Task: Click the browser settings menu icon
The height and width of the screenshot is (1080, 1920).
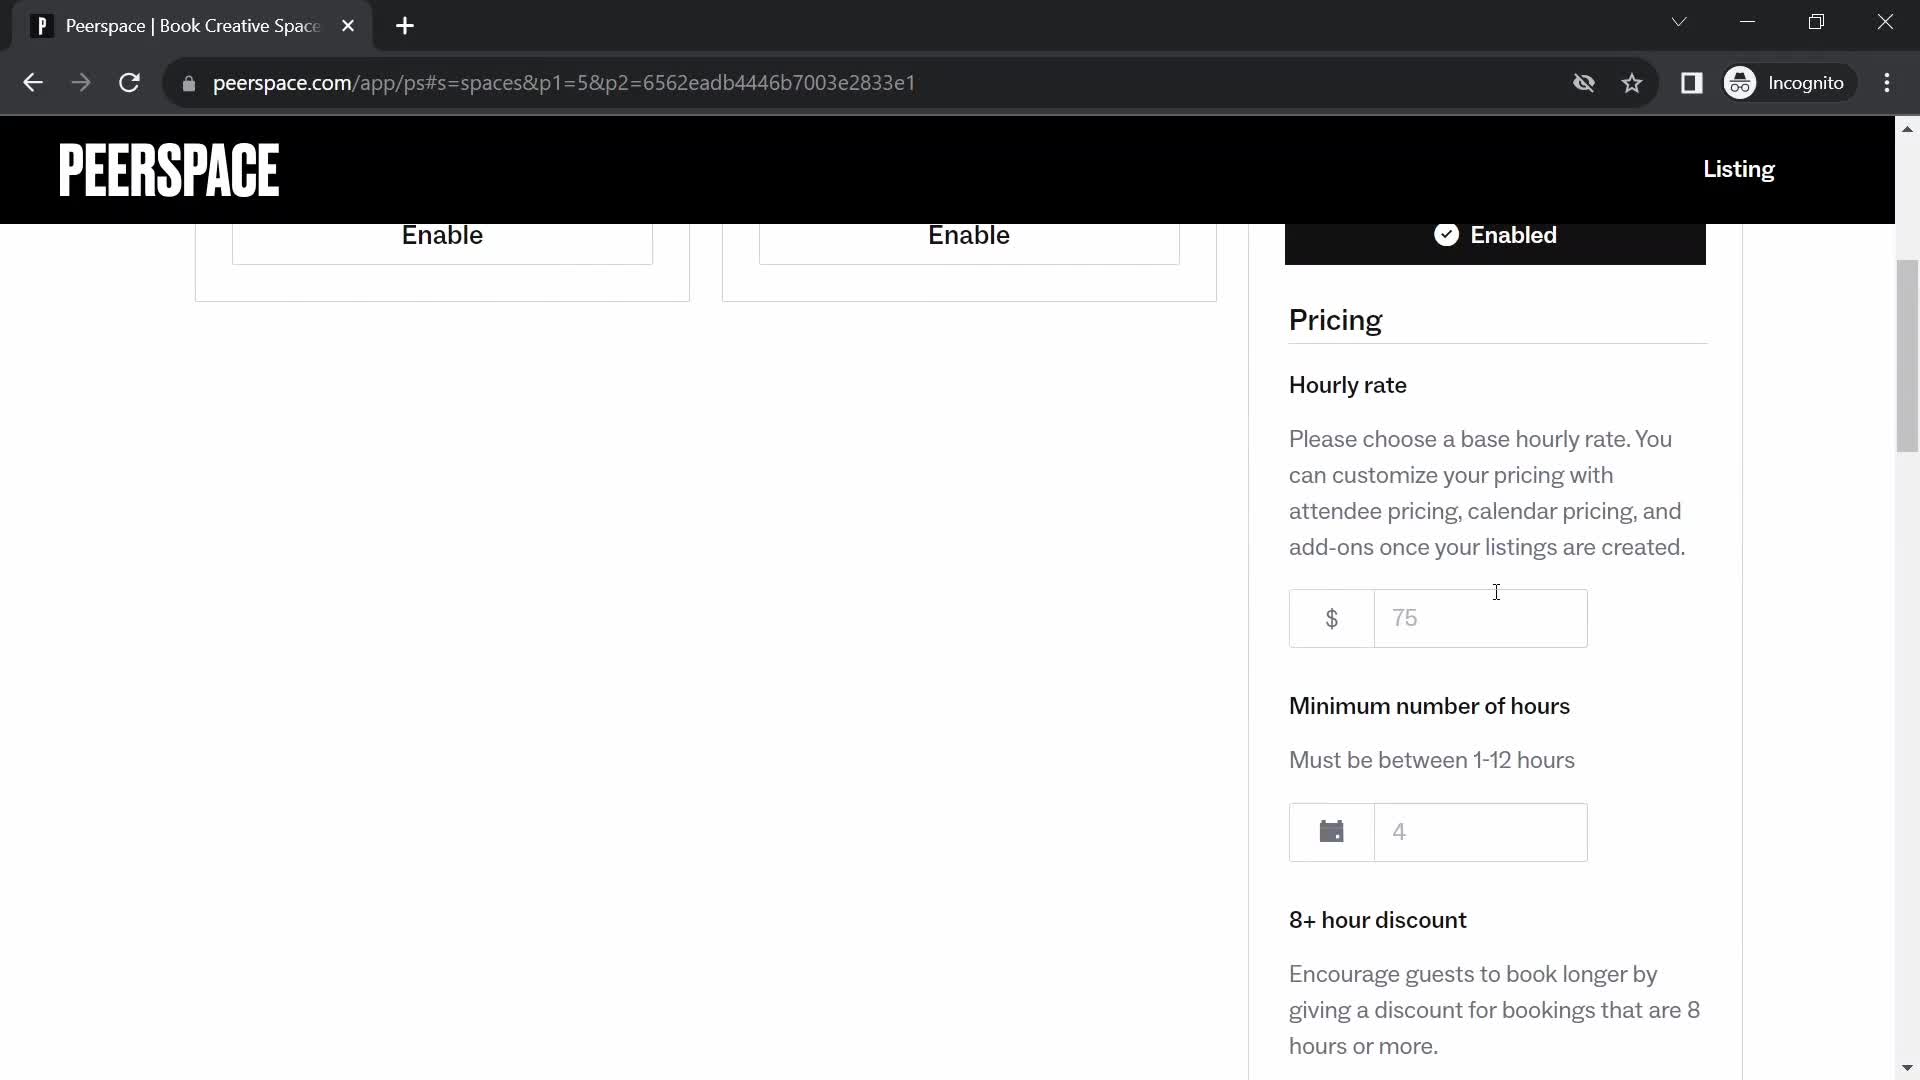Action: 1894,83
